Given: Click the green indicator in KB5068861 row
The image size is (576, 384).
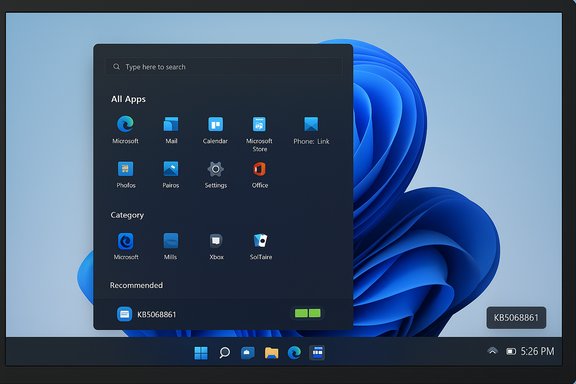Looking at the screenshot, I should [308, 313].
